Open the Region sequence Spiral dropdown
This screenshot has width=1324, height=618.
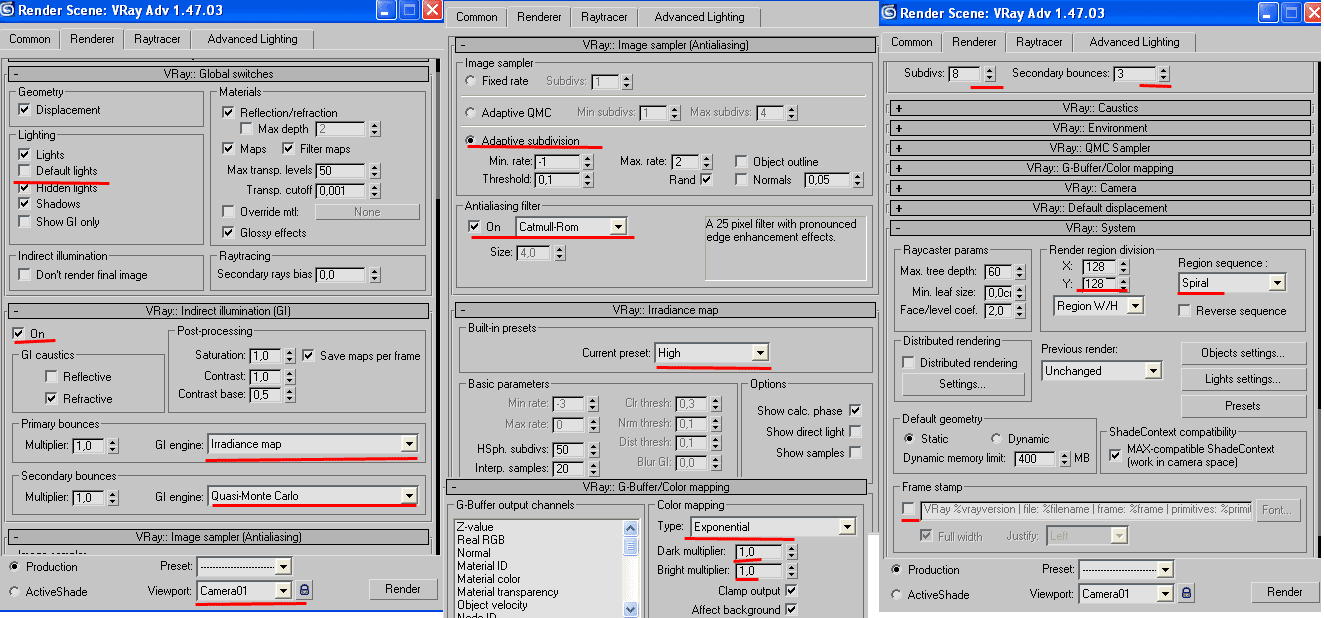pyautogui.click(x=1276, y=283)
